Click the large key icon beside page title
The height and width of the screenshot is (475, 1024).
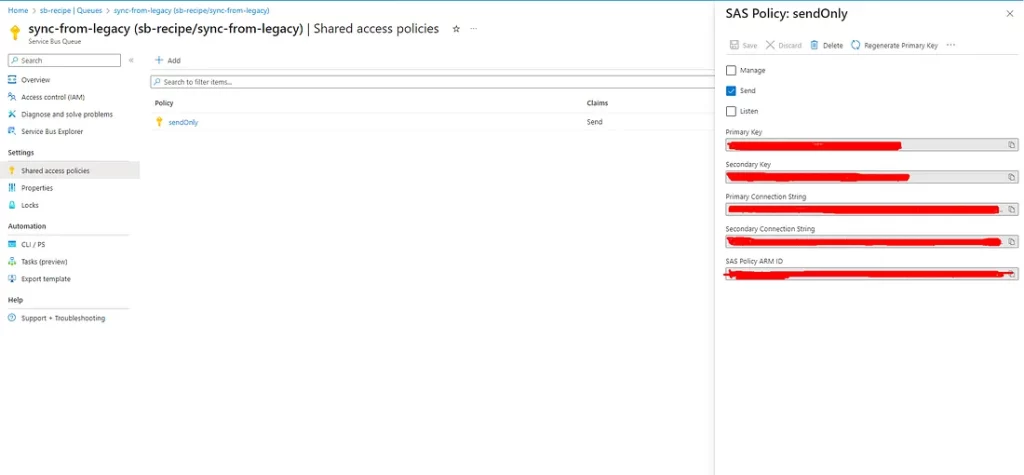15,33
